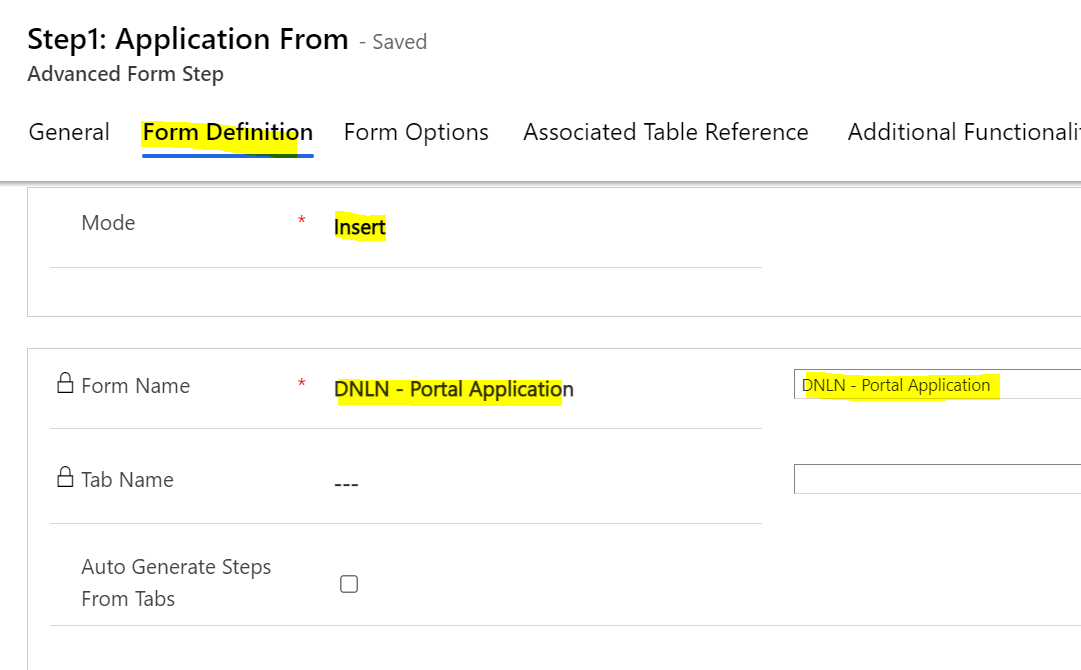1081x670 pixels.
Task: Select the Form Definition tab
Action: (x=227, y=132)
